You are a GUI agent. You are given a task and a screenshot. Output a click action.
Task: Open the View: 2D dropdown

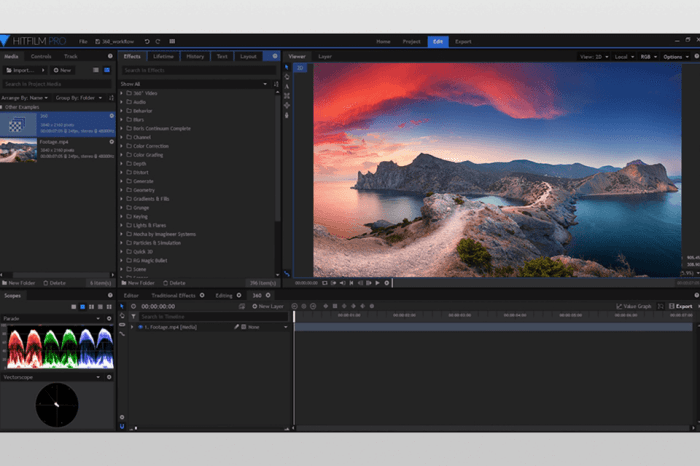(594, 57)
